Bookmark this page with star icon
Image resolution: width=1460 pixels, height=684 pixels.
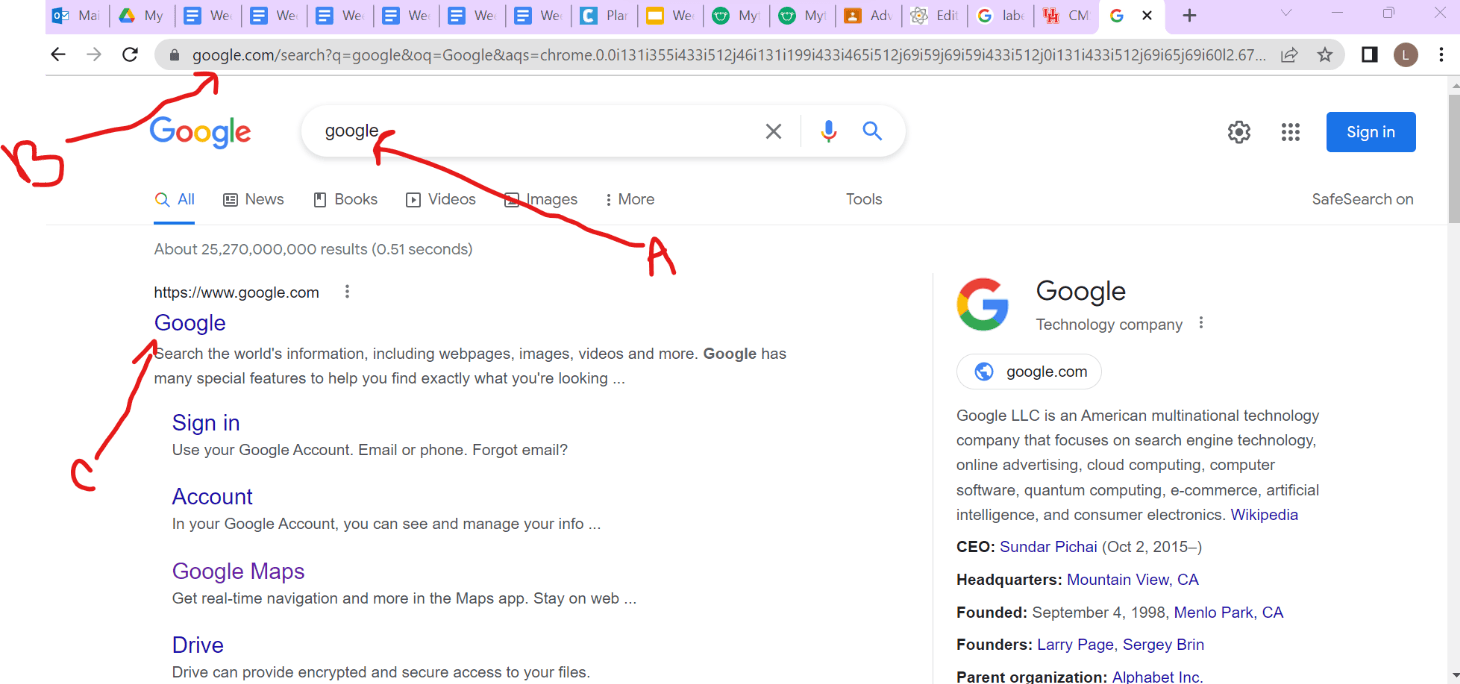(x=1325, y=55)
